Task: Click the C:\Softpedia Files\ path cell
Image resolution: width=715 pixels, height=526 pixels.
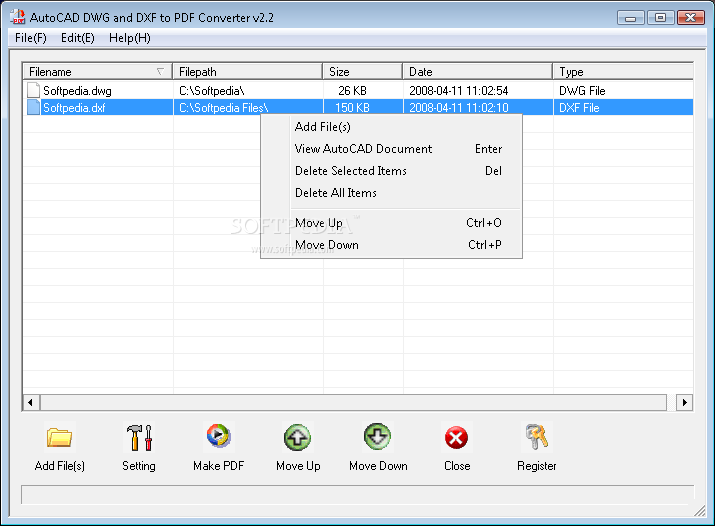Action: (223, 108)
